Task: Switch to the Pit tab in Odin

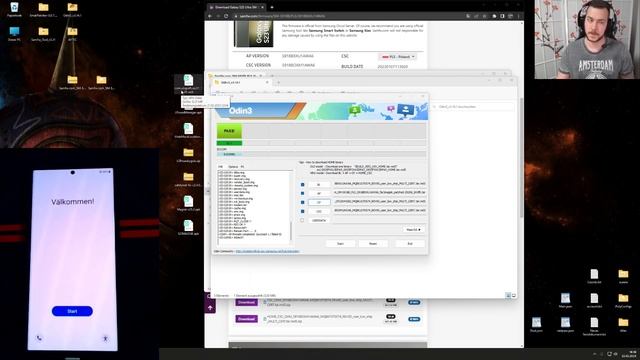Action: (x=242, y=167)
